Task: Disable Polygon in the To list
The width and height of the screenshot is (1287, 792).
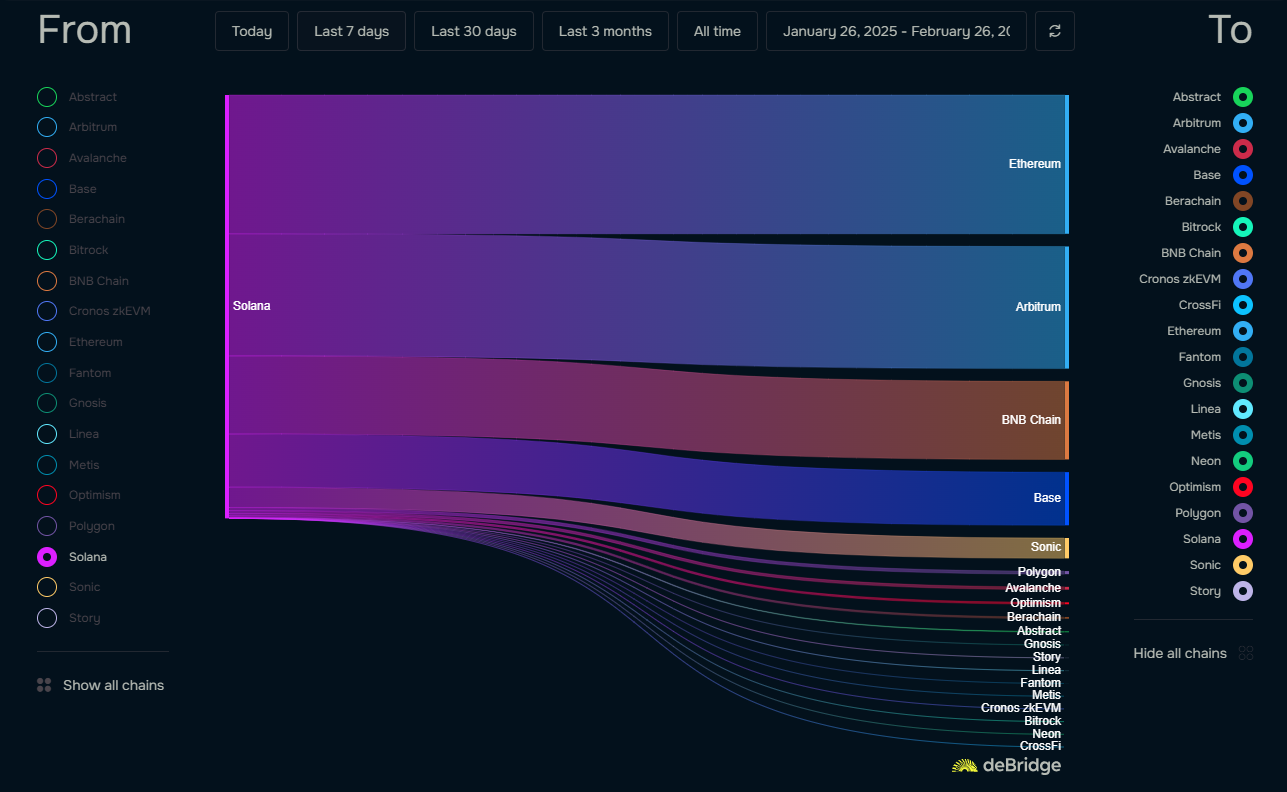Action: pos(1243,513)
